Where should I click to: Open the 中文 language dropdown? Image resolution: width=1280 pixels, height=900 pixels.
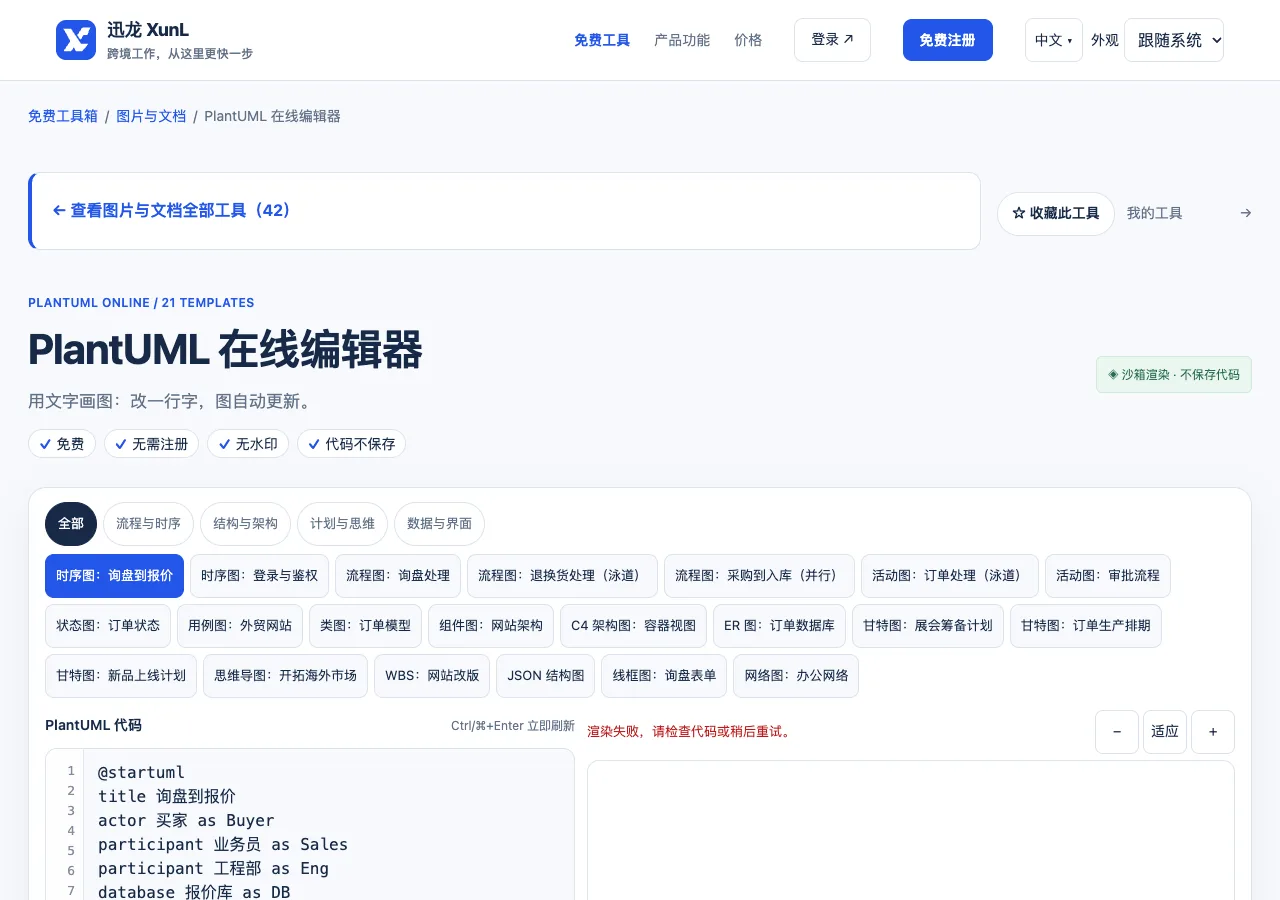(x=1053, y=40)
